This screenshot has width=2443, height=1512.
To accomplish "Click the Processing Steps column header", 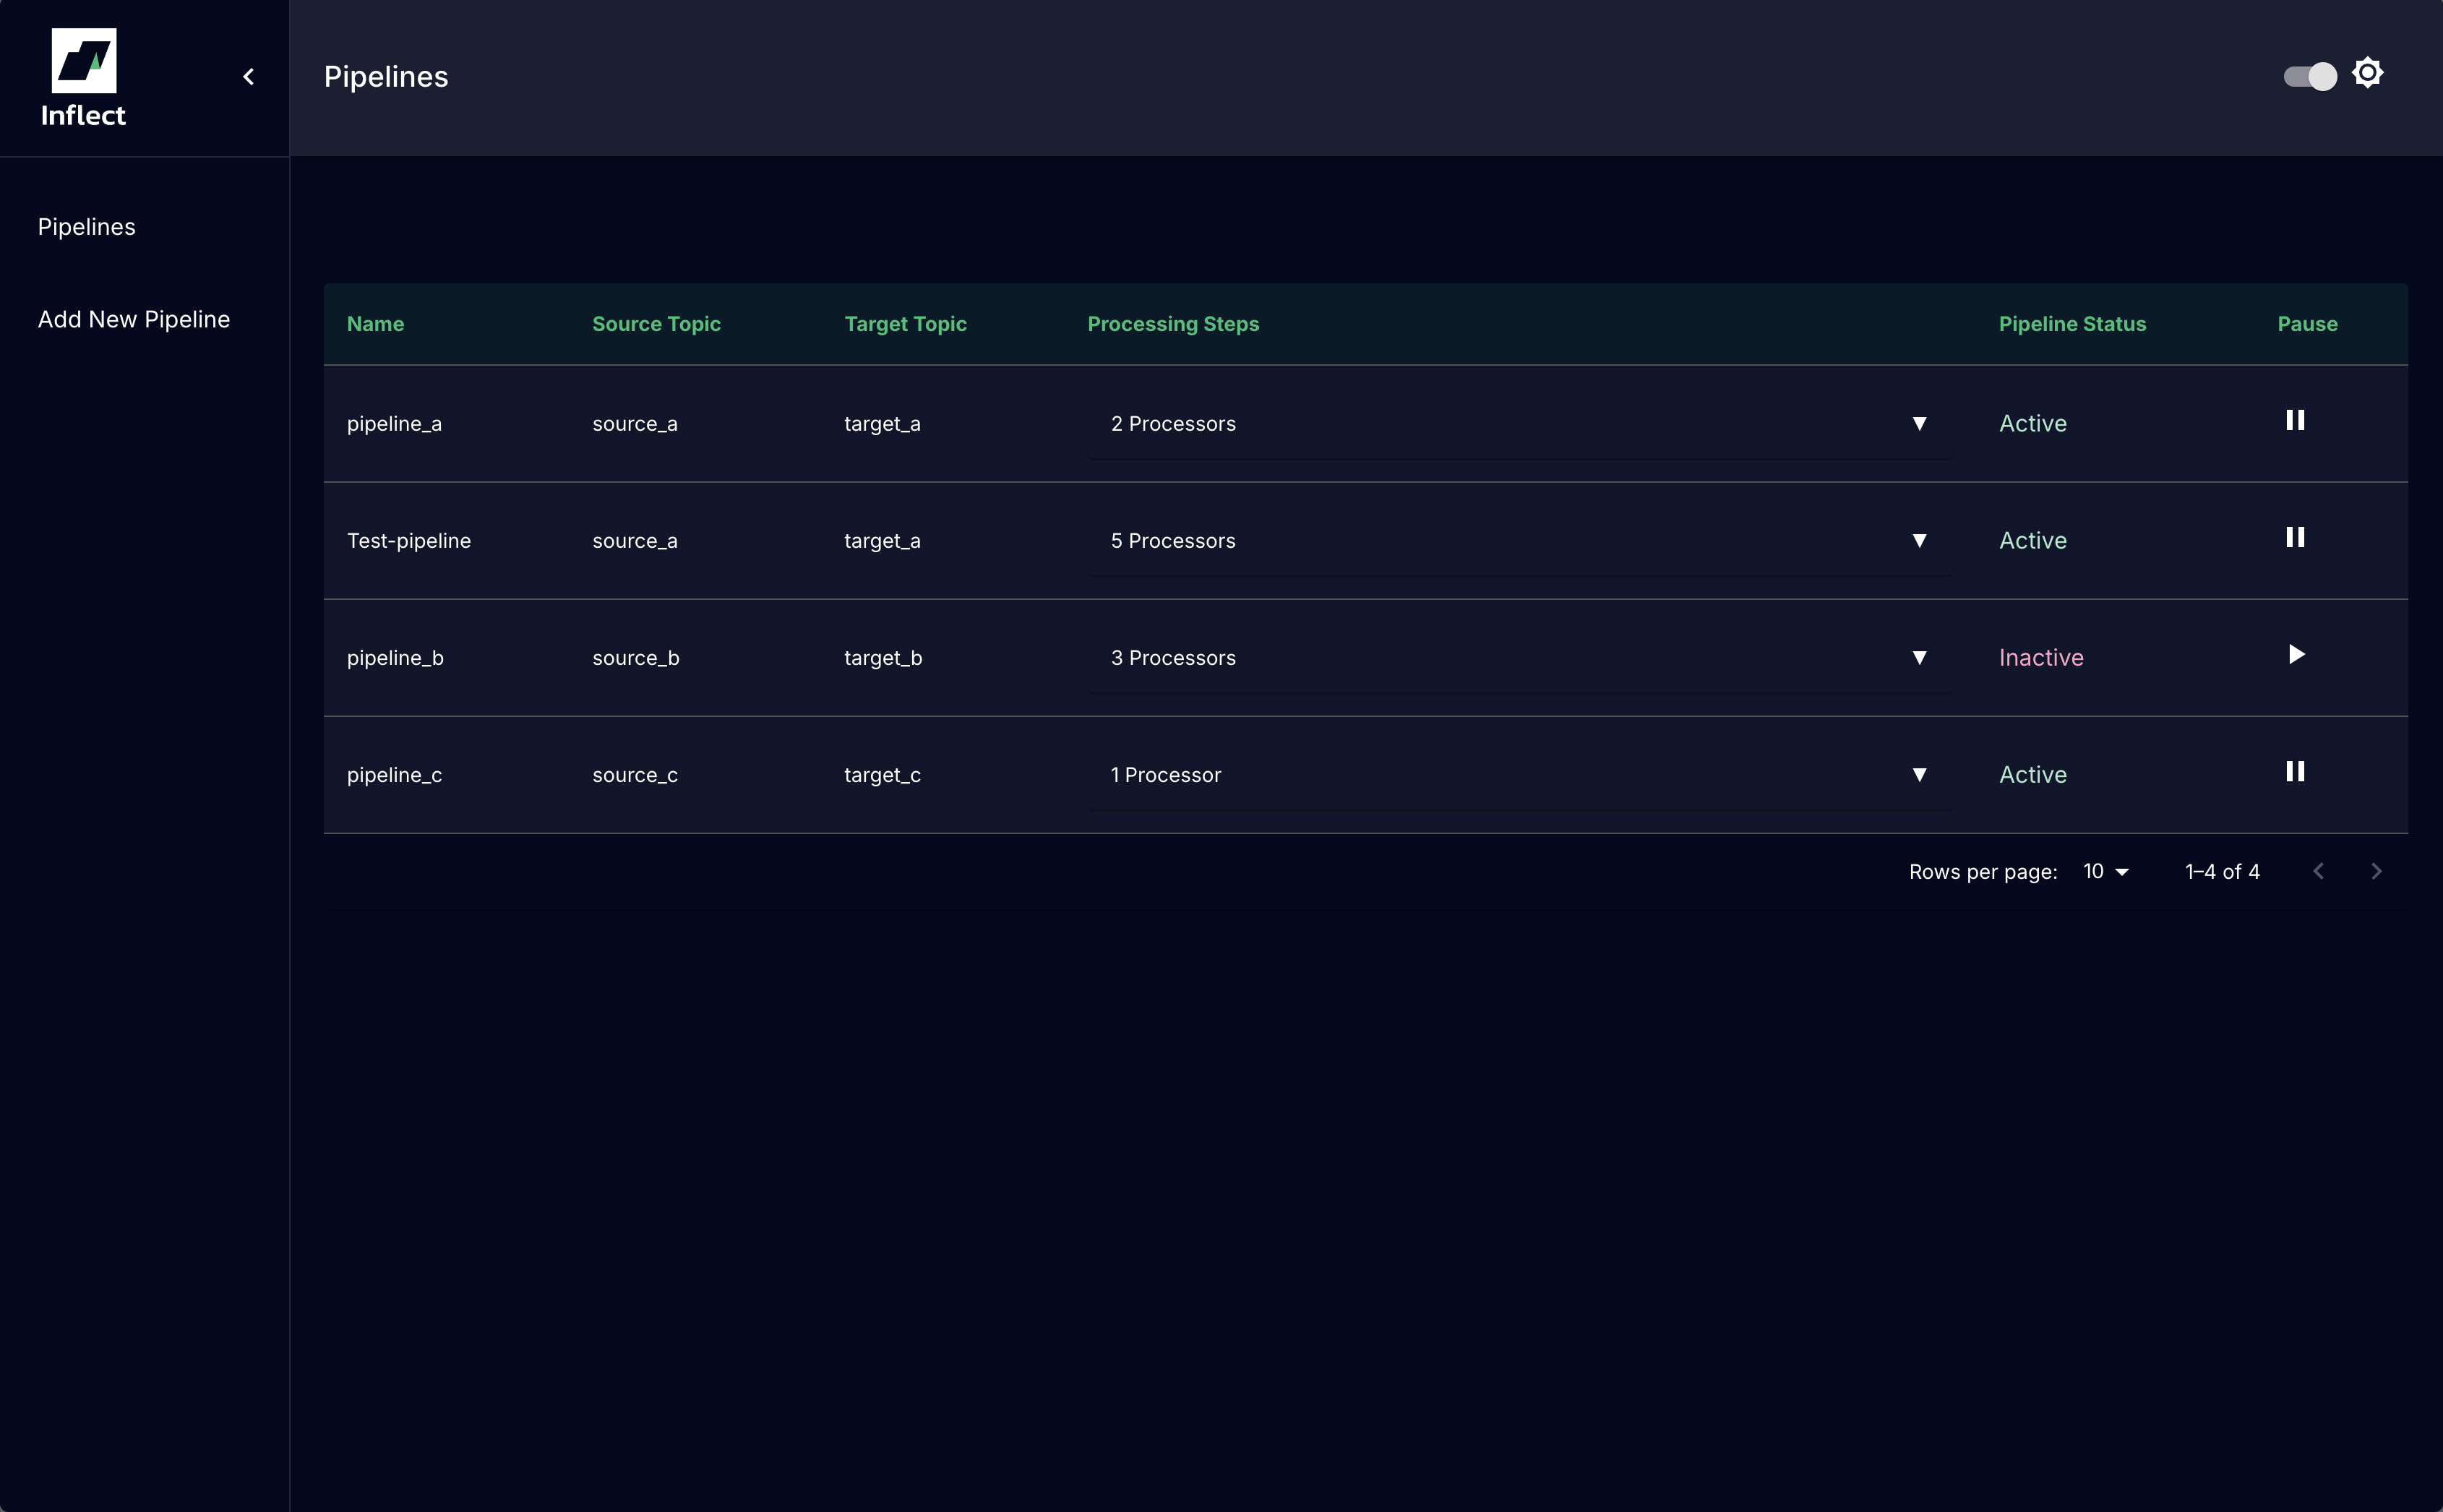I will pos(1173,324).
